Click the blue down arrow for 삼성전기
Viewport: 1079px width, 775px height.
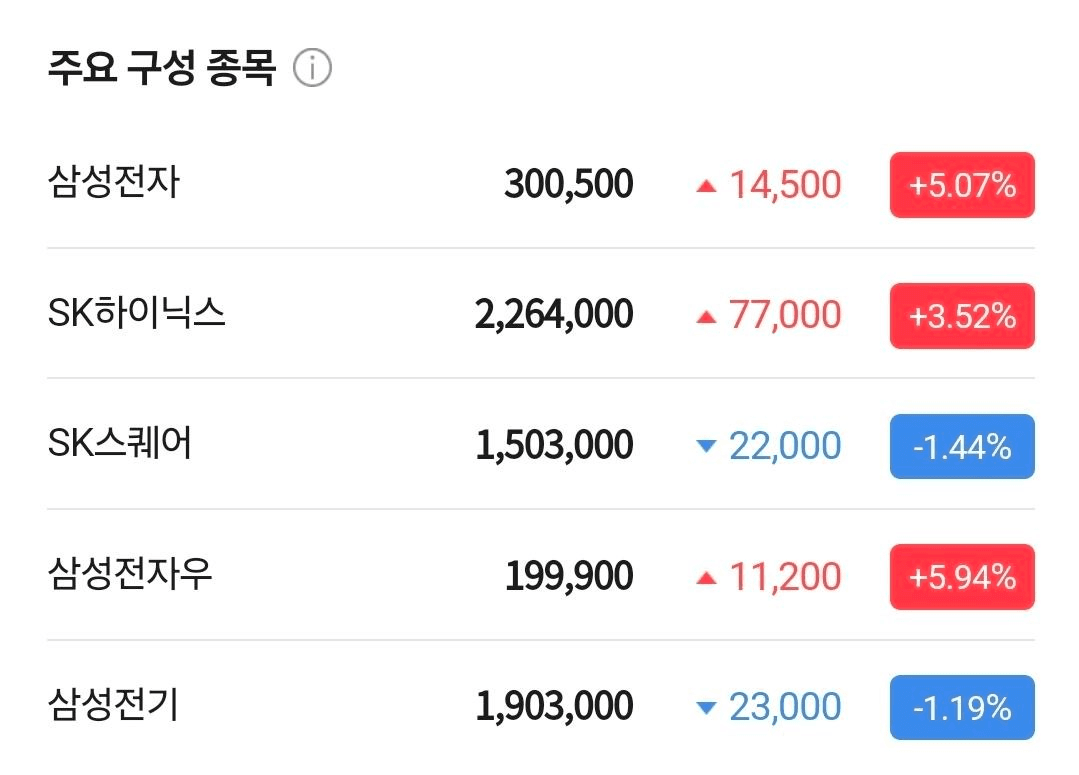pos(706,708)
